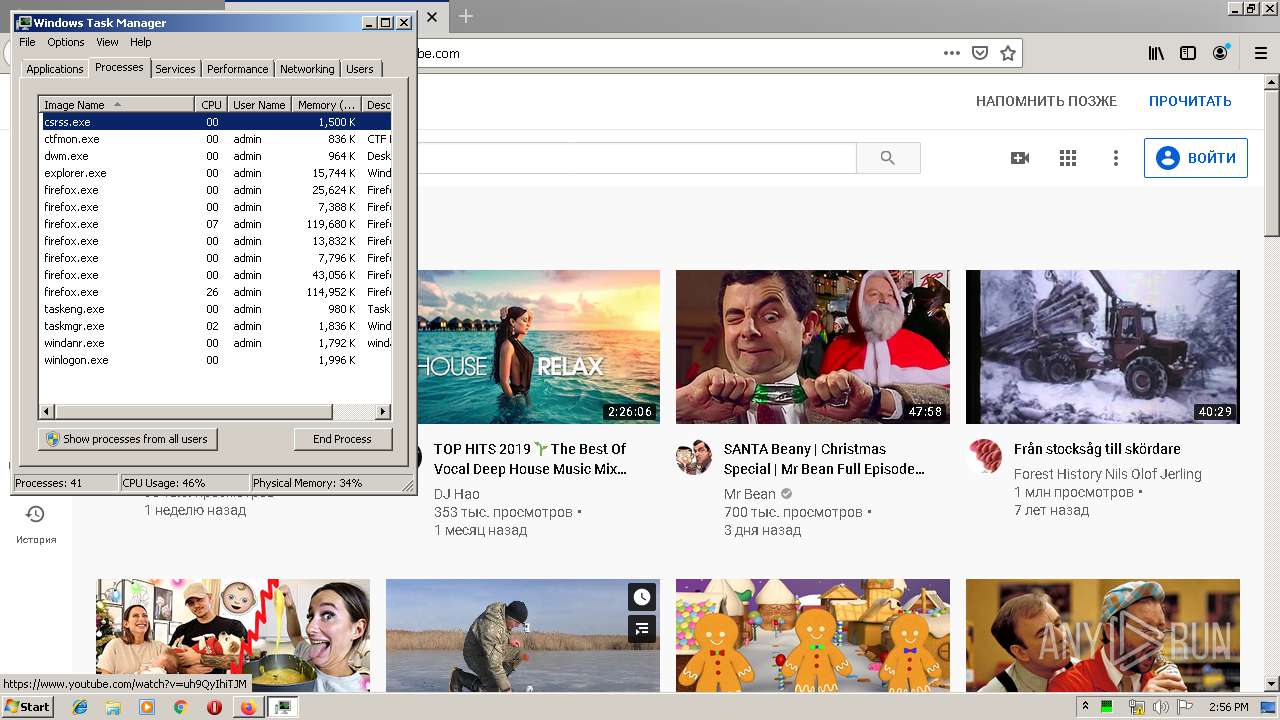Select the windanr.exe process
1280x720 pixels.
click(215, 343)
